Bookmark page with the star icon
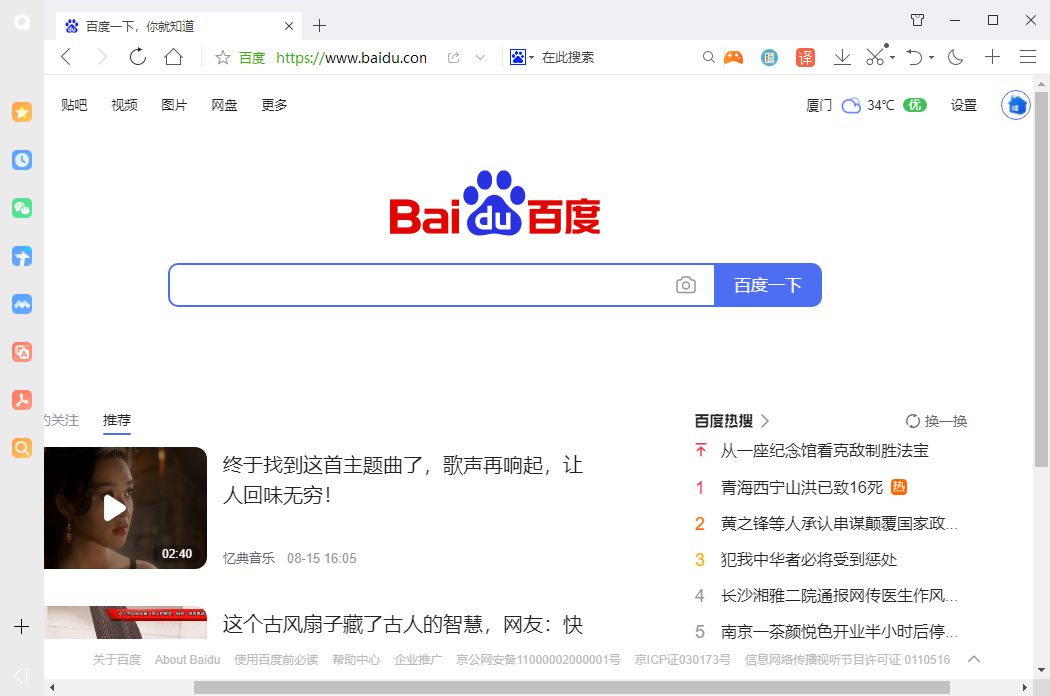 coord(222,58)
